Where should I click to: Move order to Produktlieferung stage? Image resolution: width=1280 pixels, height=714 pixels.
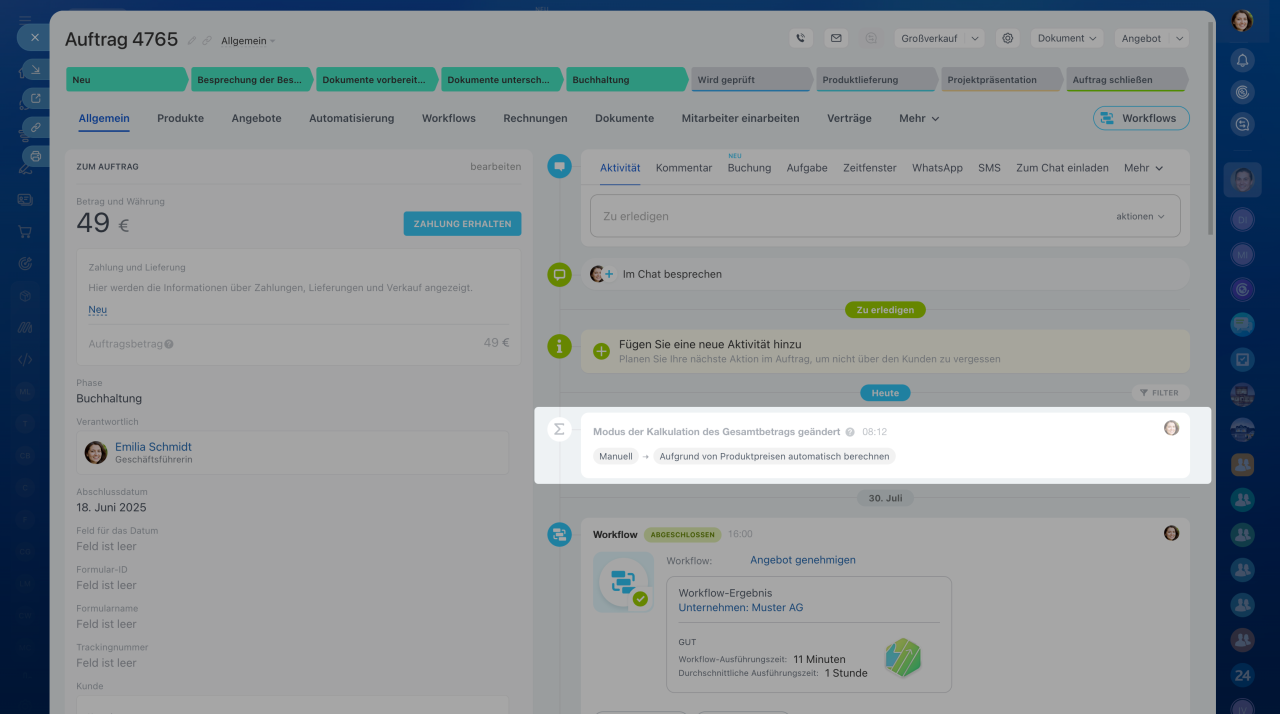[875, 79]
